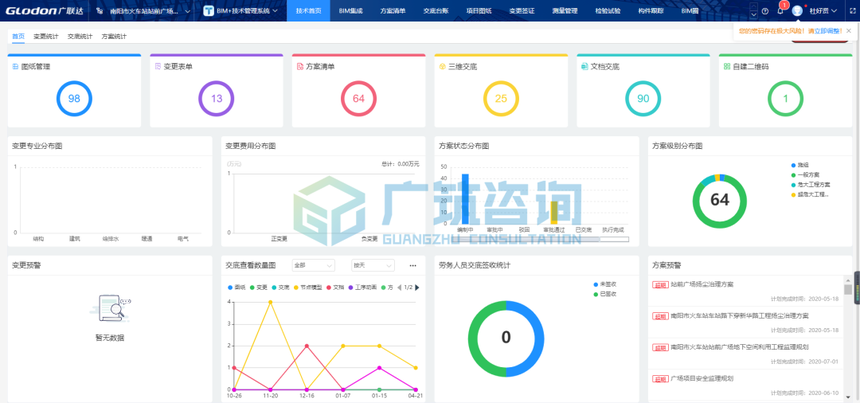Open the 交底台账 nav item

[x=436, y=10]
